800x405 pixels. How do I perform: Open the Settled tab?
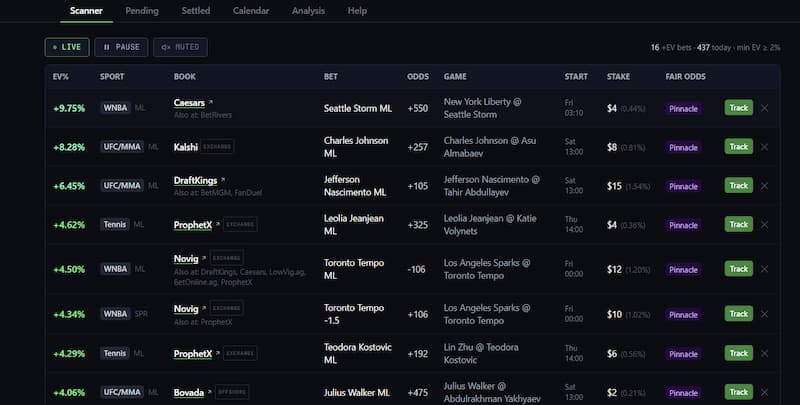[196, 11]
